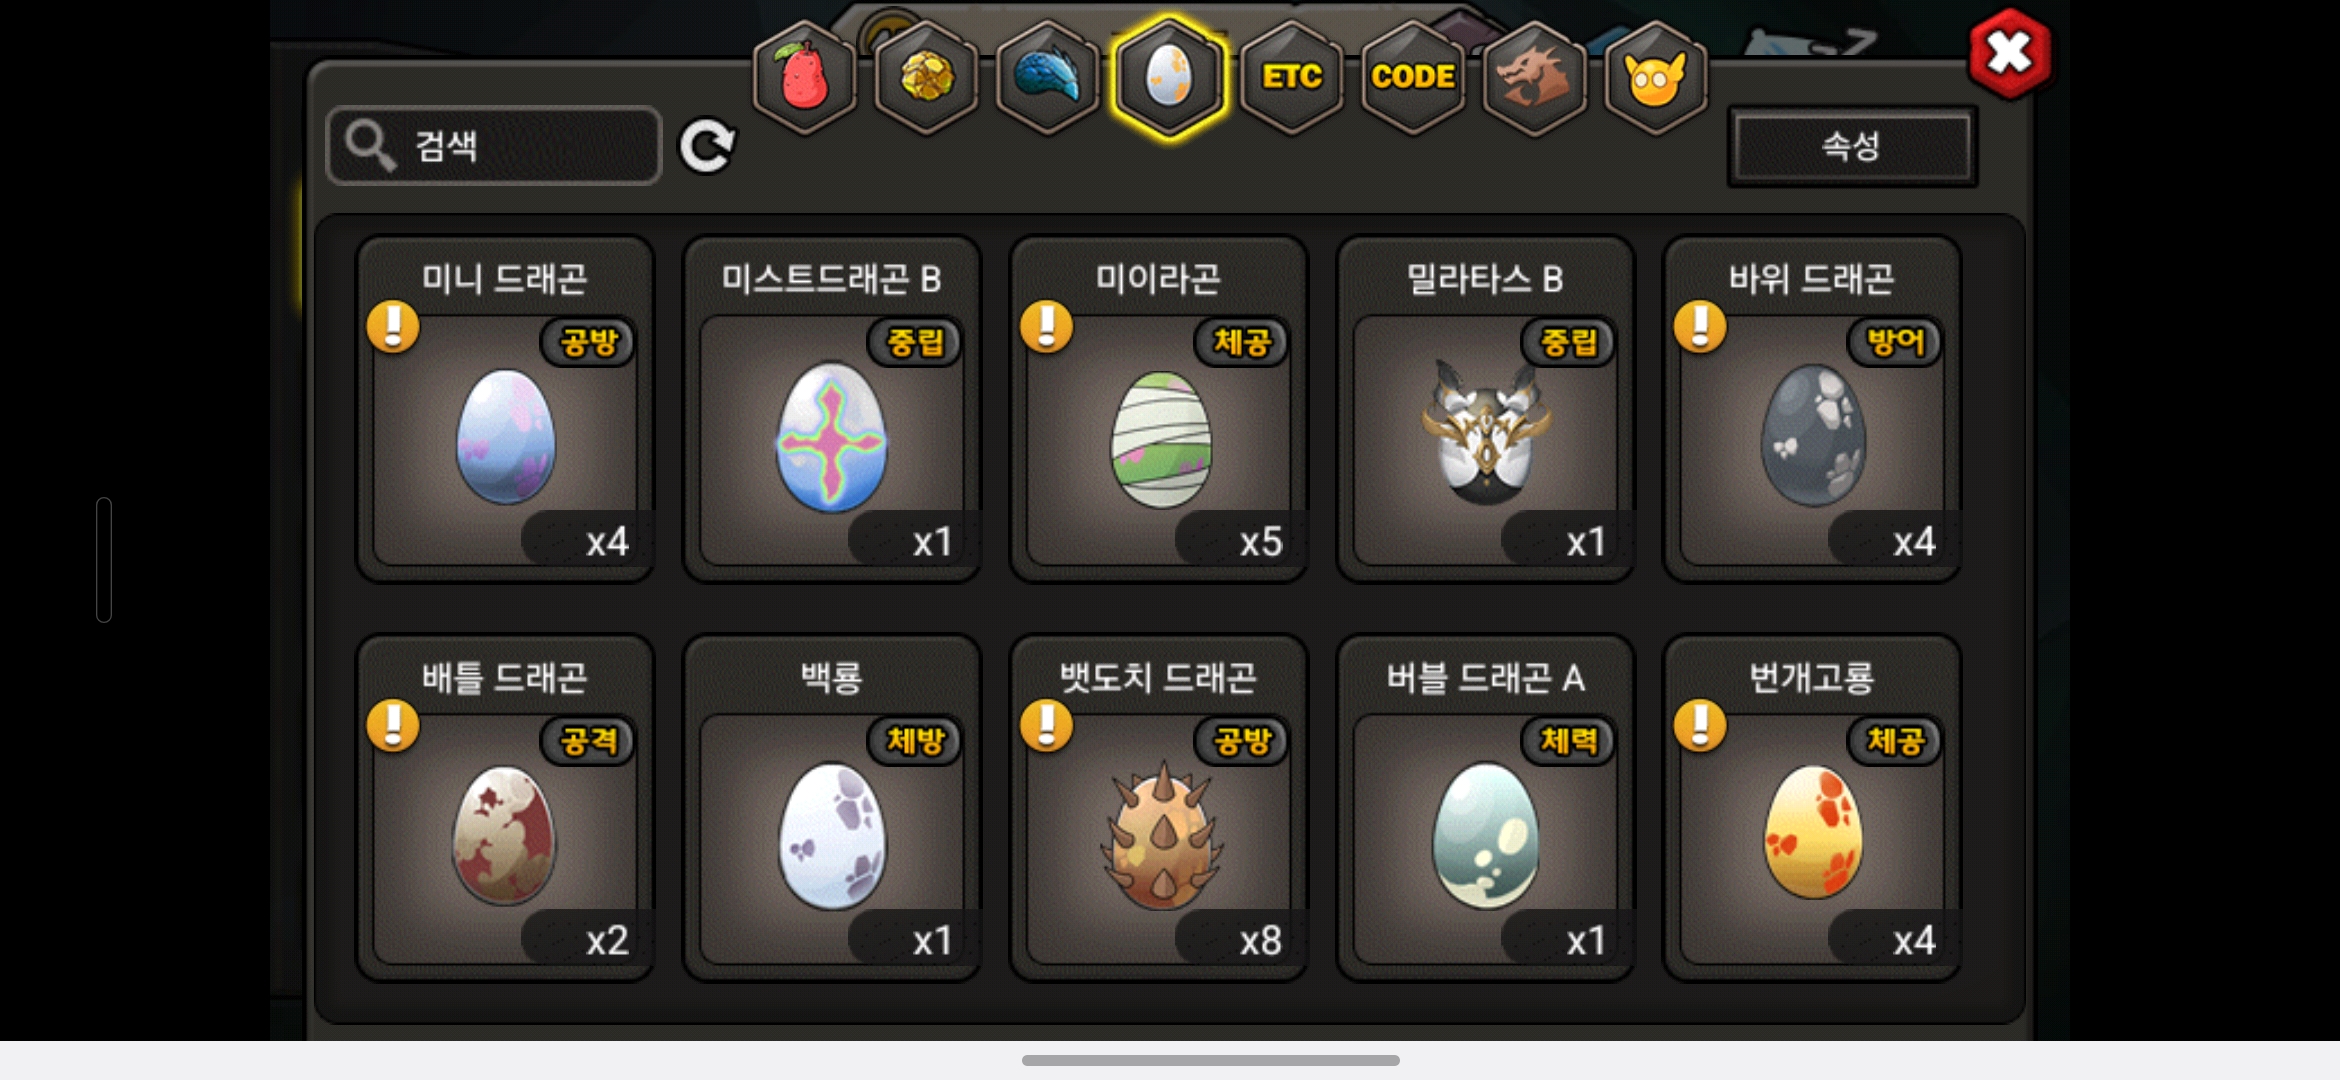Screen dimensions: 2340x1080
Task: Open the 속성 attribute filter button
Action: 1852,146
